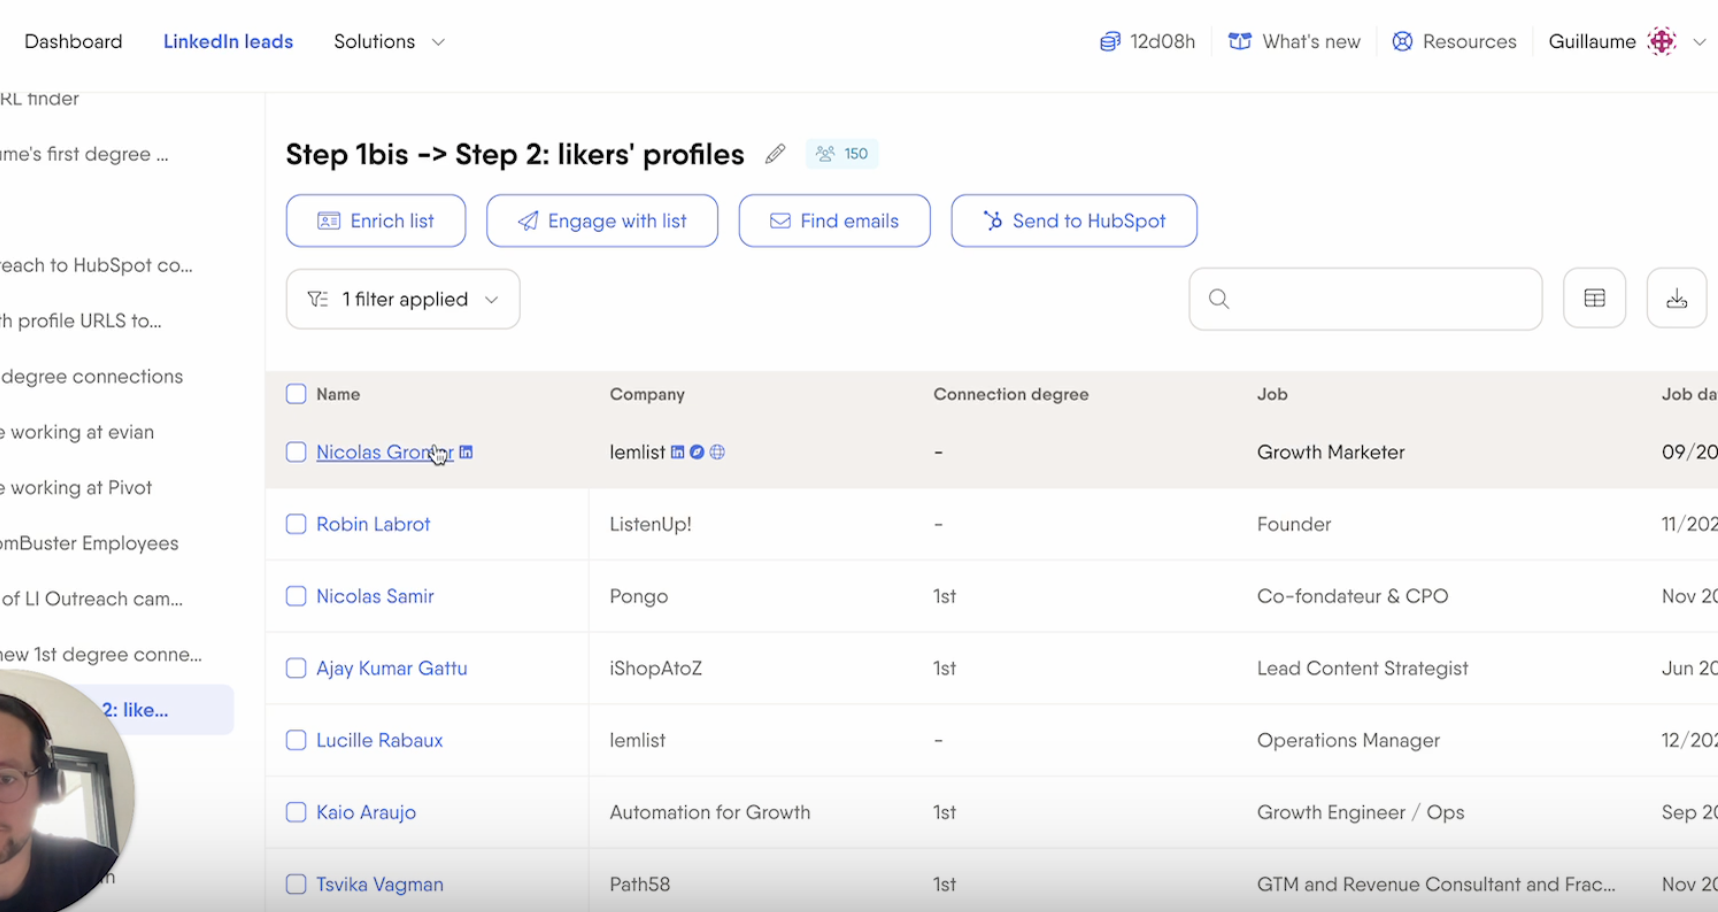This screenshot has width=1718, height=912.
Task: Open sidebar item 'each to HubSpot co...'
Action: (97, 265)
